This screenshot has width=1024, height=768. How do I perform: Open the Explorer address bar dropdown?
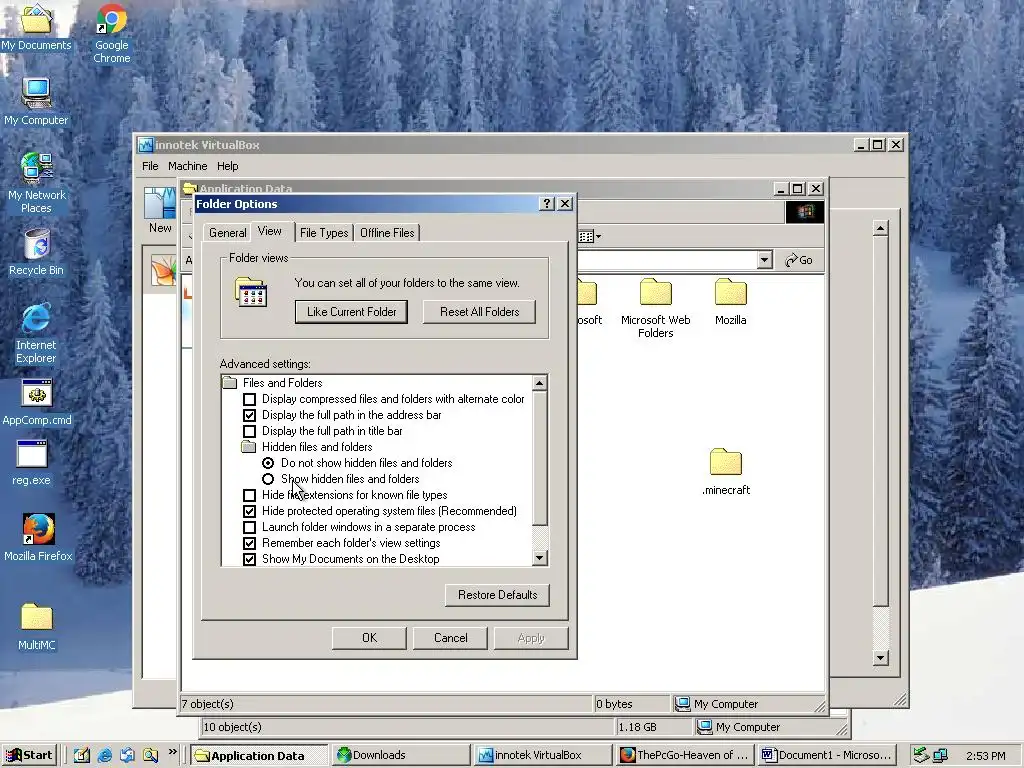point(765,260)
